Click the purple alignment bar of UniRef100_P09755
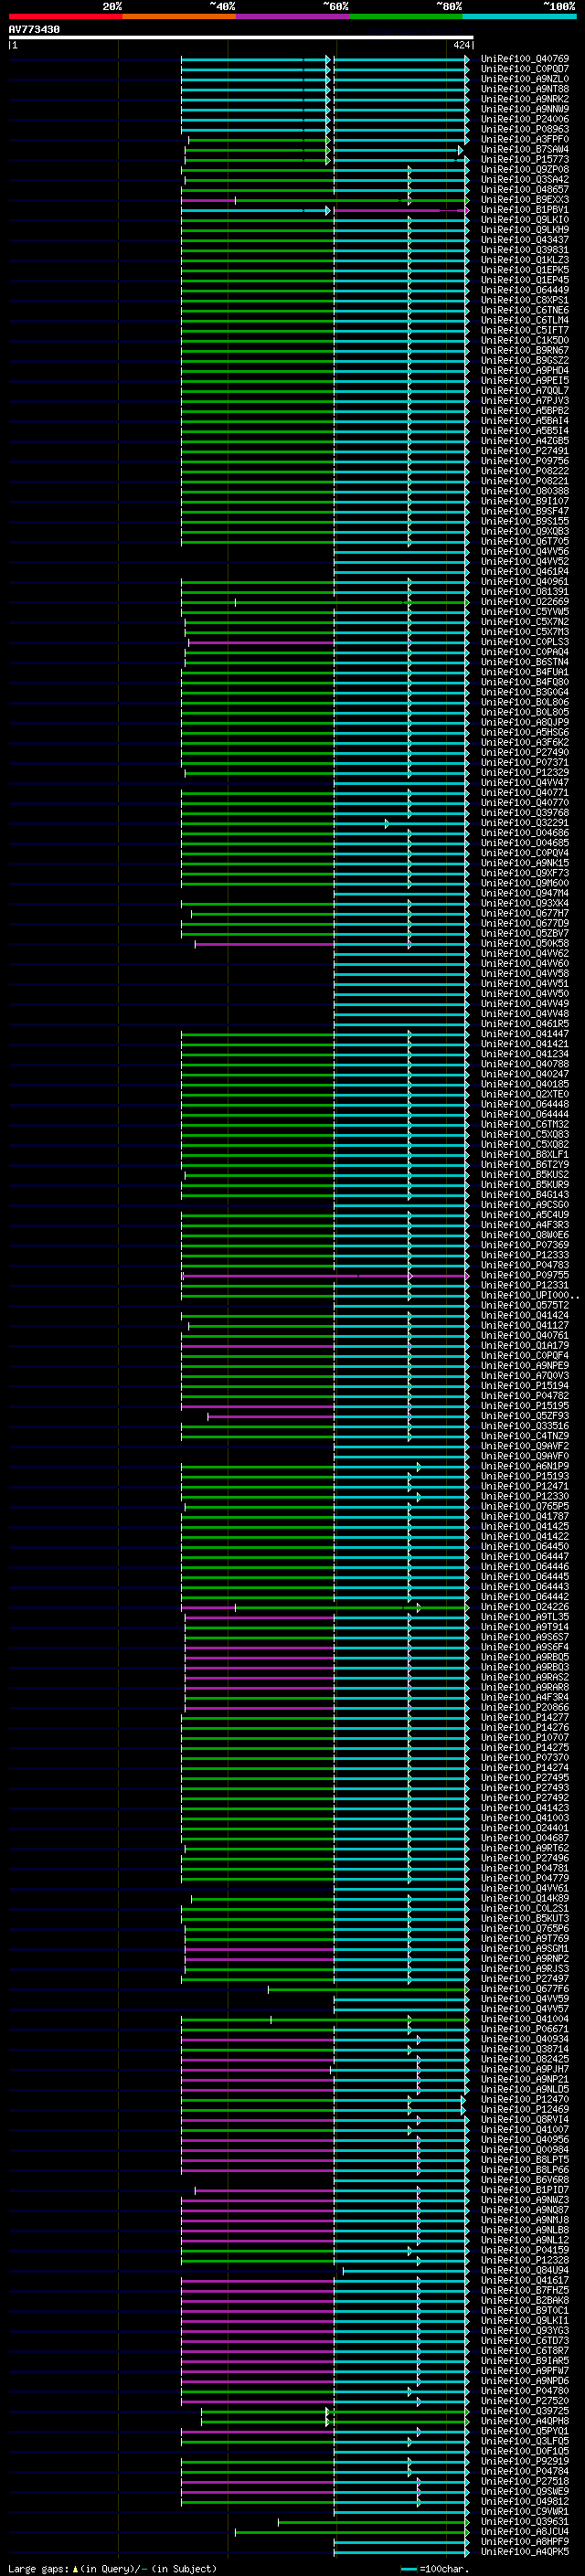The width and height of the screenshot is (585, 2576). (x=324, y=1276)
